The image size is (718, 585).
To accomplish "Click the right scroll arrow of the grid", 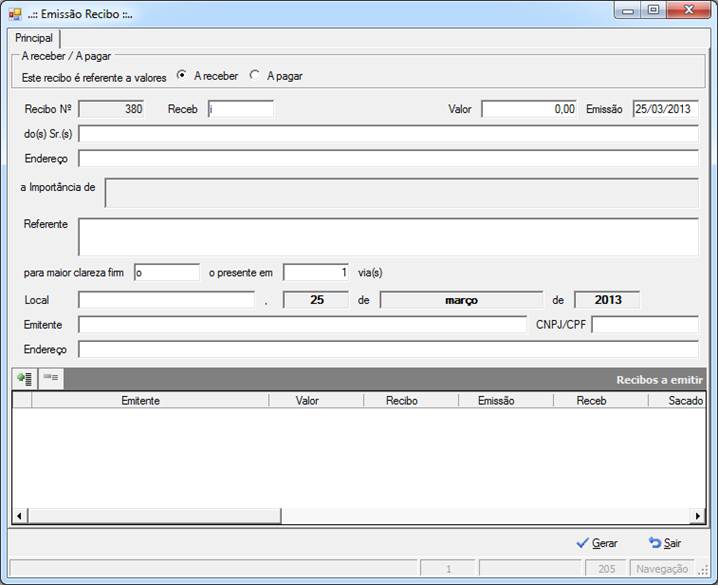I will coord(697,516).
